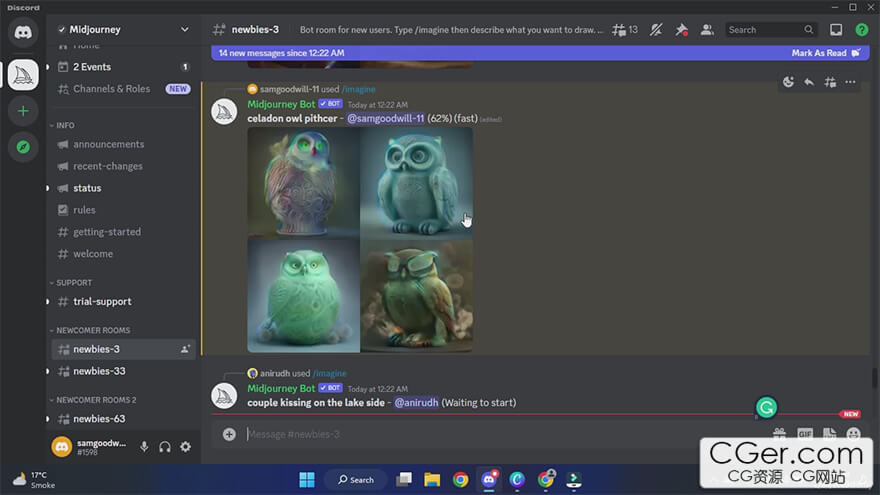Open the emoji picker
Screen dimensions: 880x495
(854, 433)
